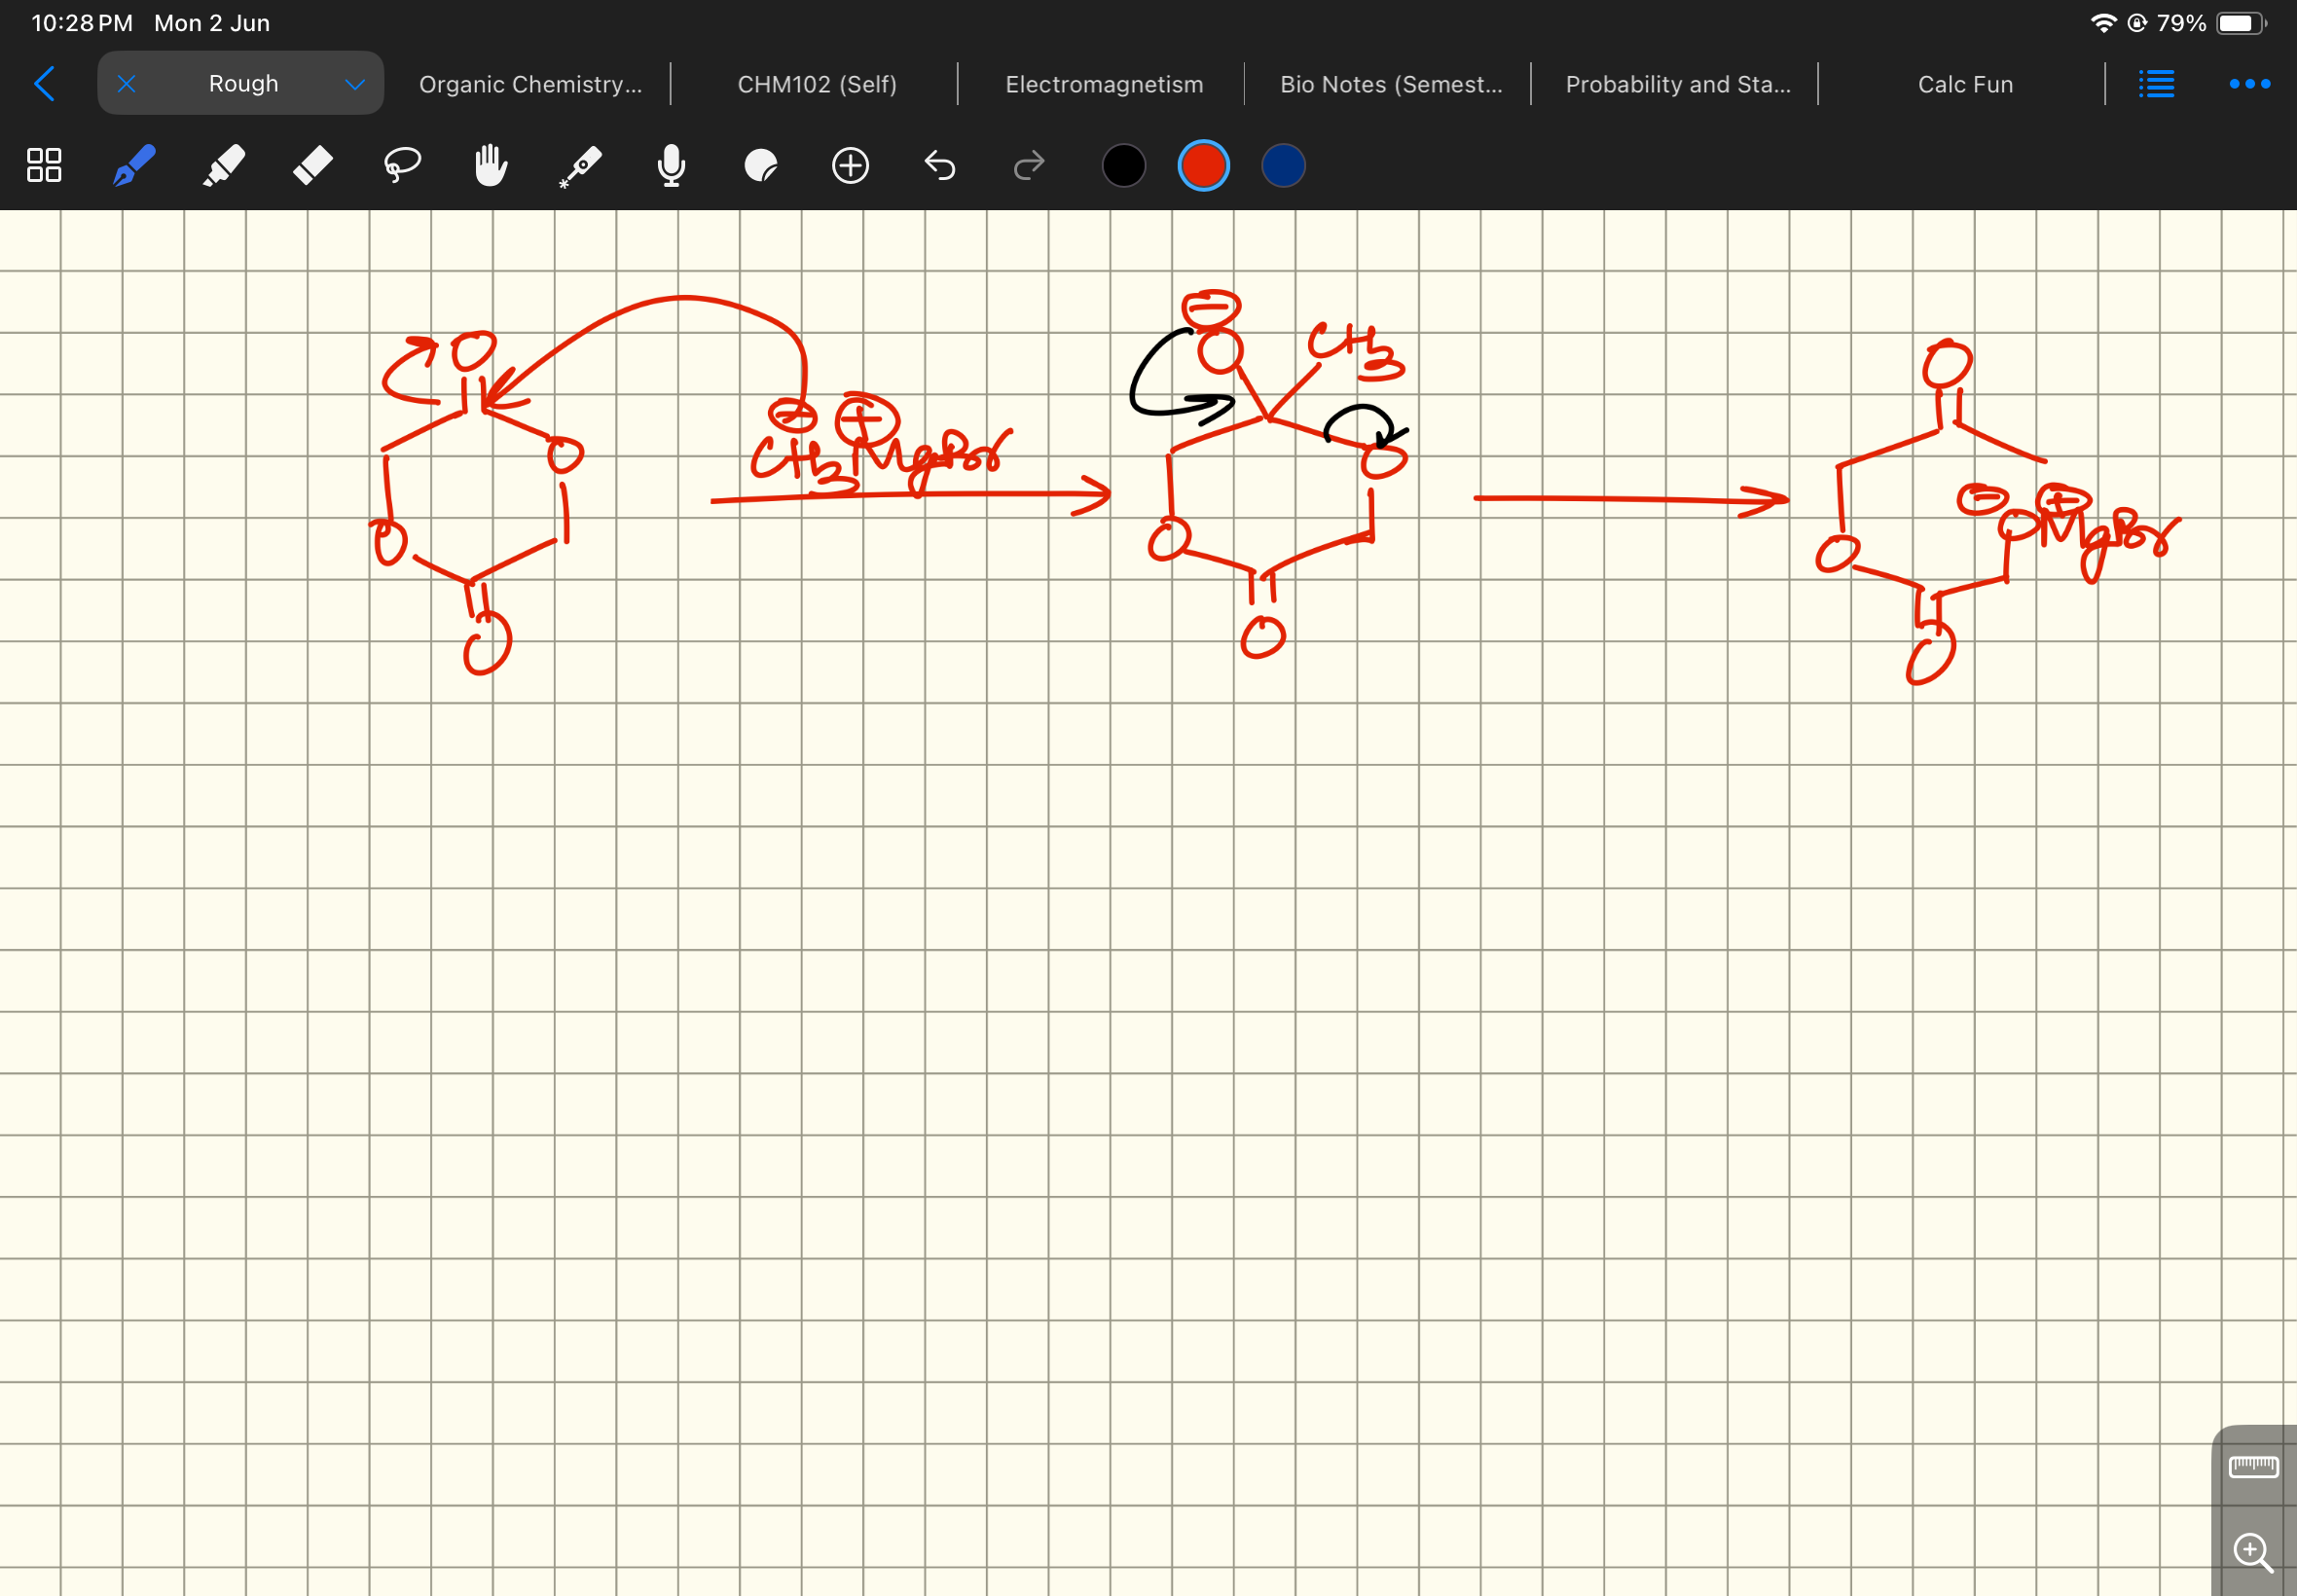Open the page thumbnails grid view
2297x1596 pixels.
44,165
